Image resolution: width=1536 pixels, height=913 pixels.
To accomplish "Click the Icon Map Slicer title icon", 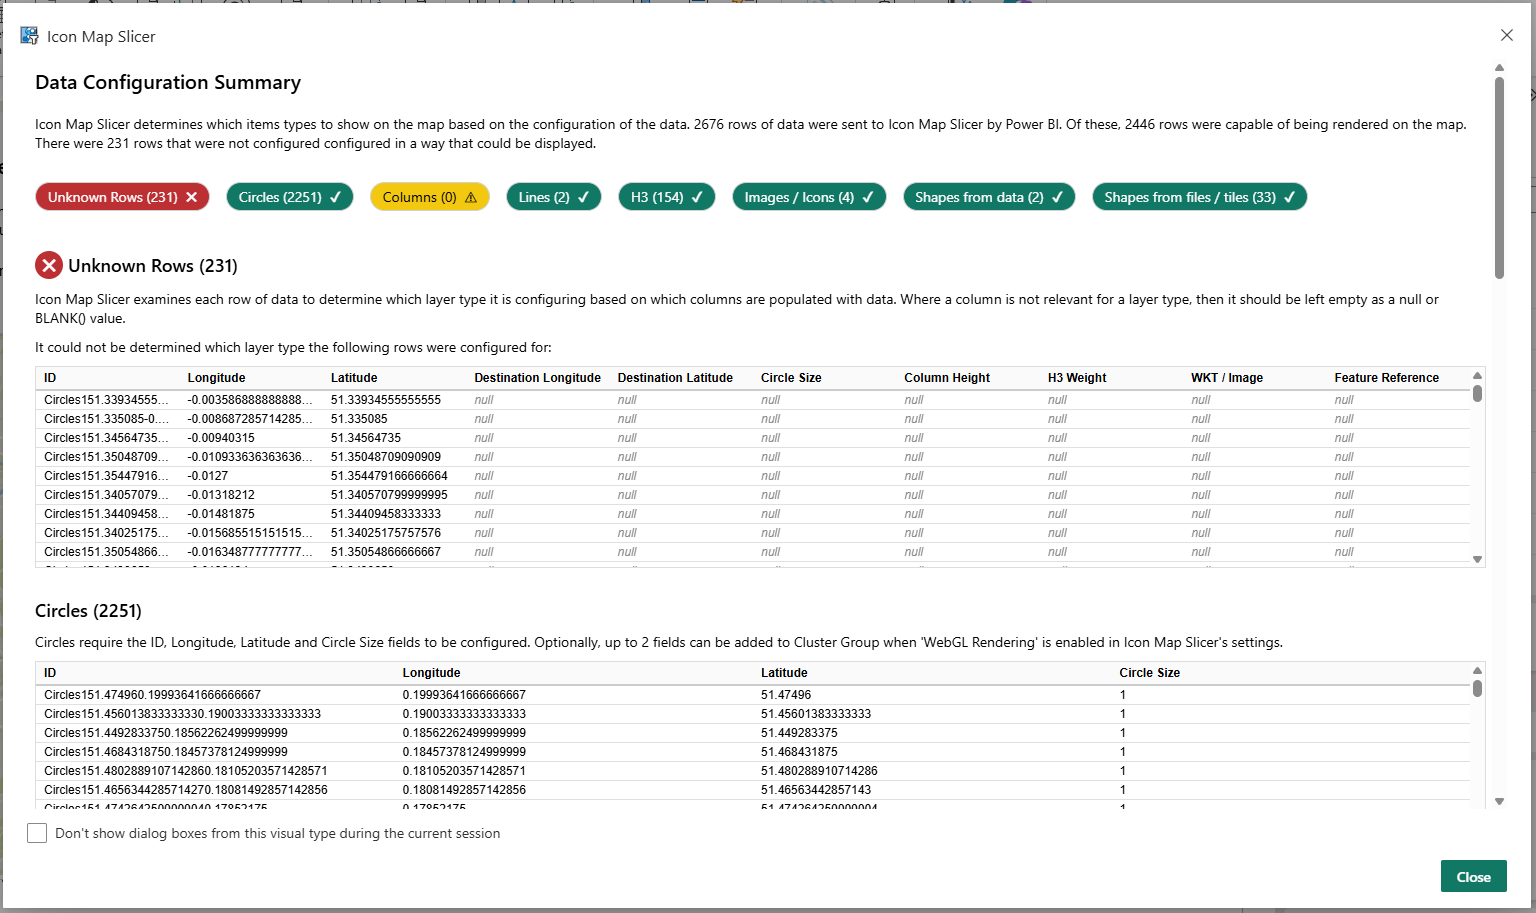I will [29, 36].
